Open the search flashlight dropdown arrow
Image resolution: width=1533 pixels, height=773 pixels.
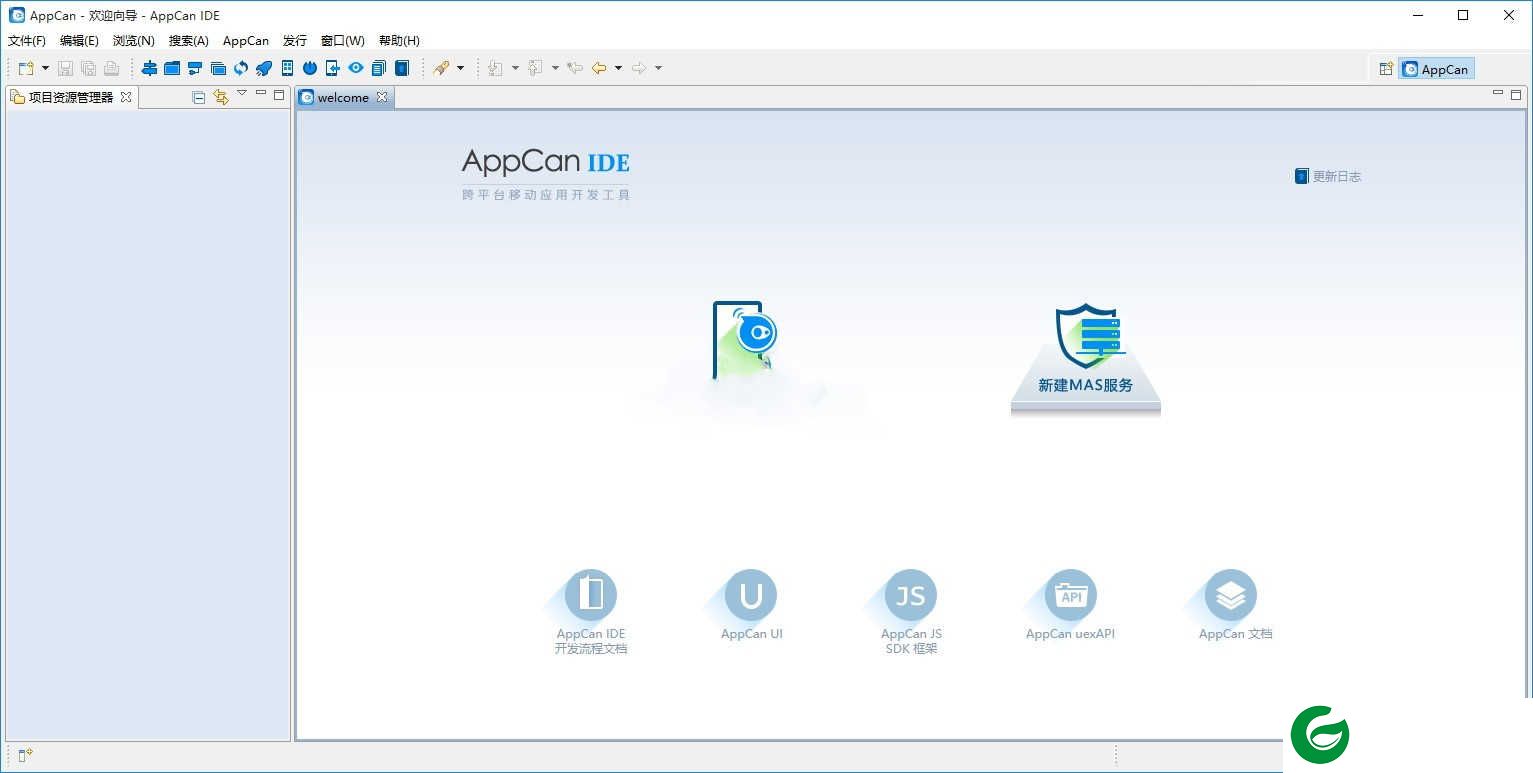(x=460, y=68)
